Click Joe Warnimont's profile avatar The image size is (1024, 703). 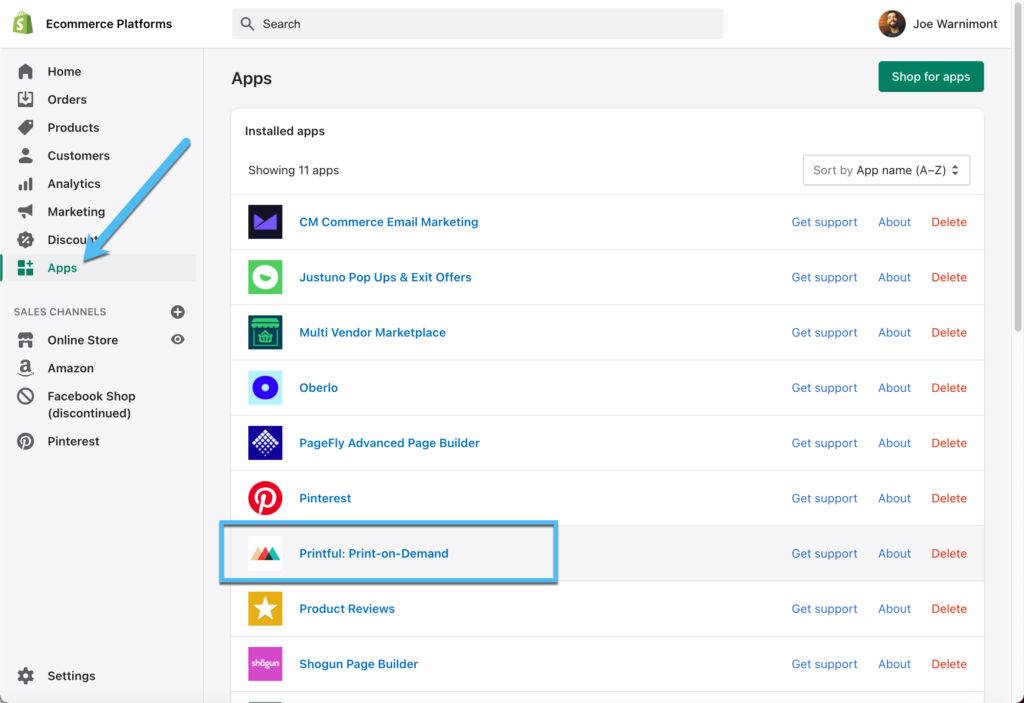pos(891,24)
